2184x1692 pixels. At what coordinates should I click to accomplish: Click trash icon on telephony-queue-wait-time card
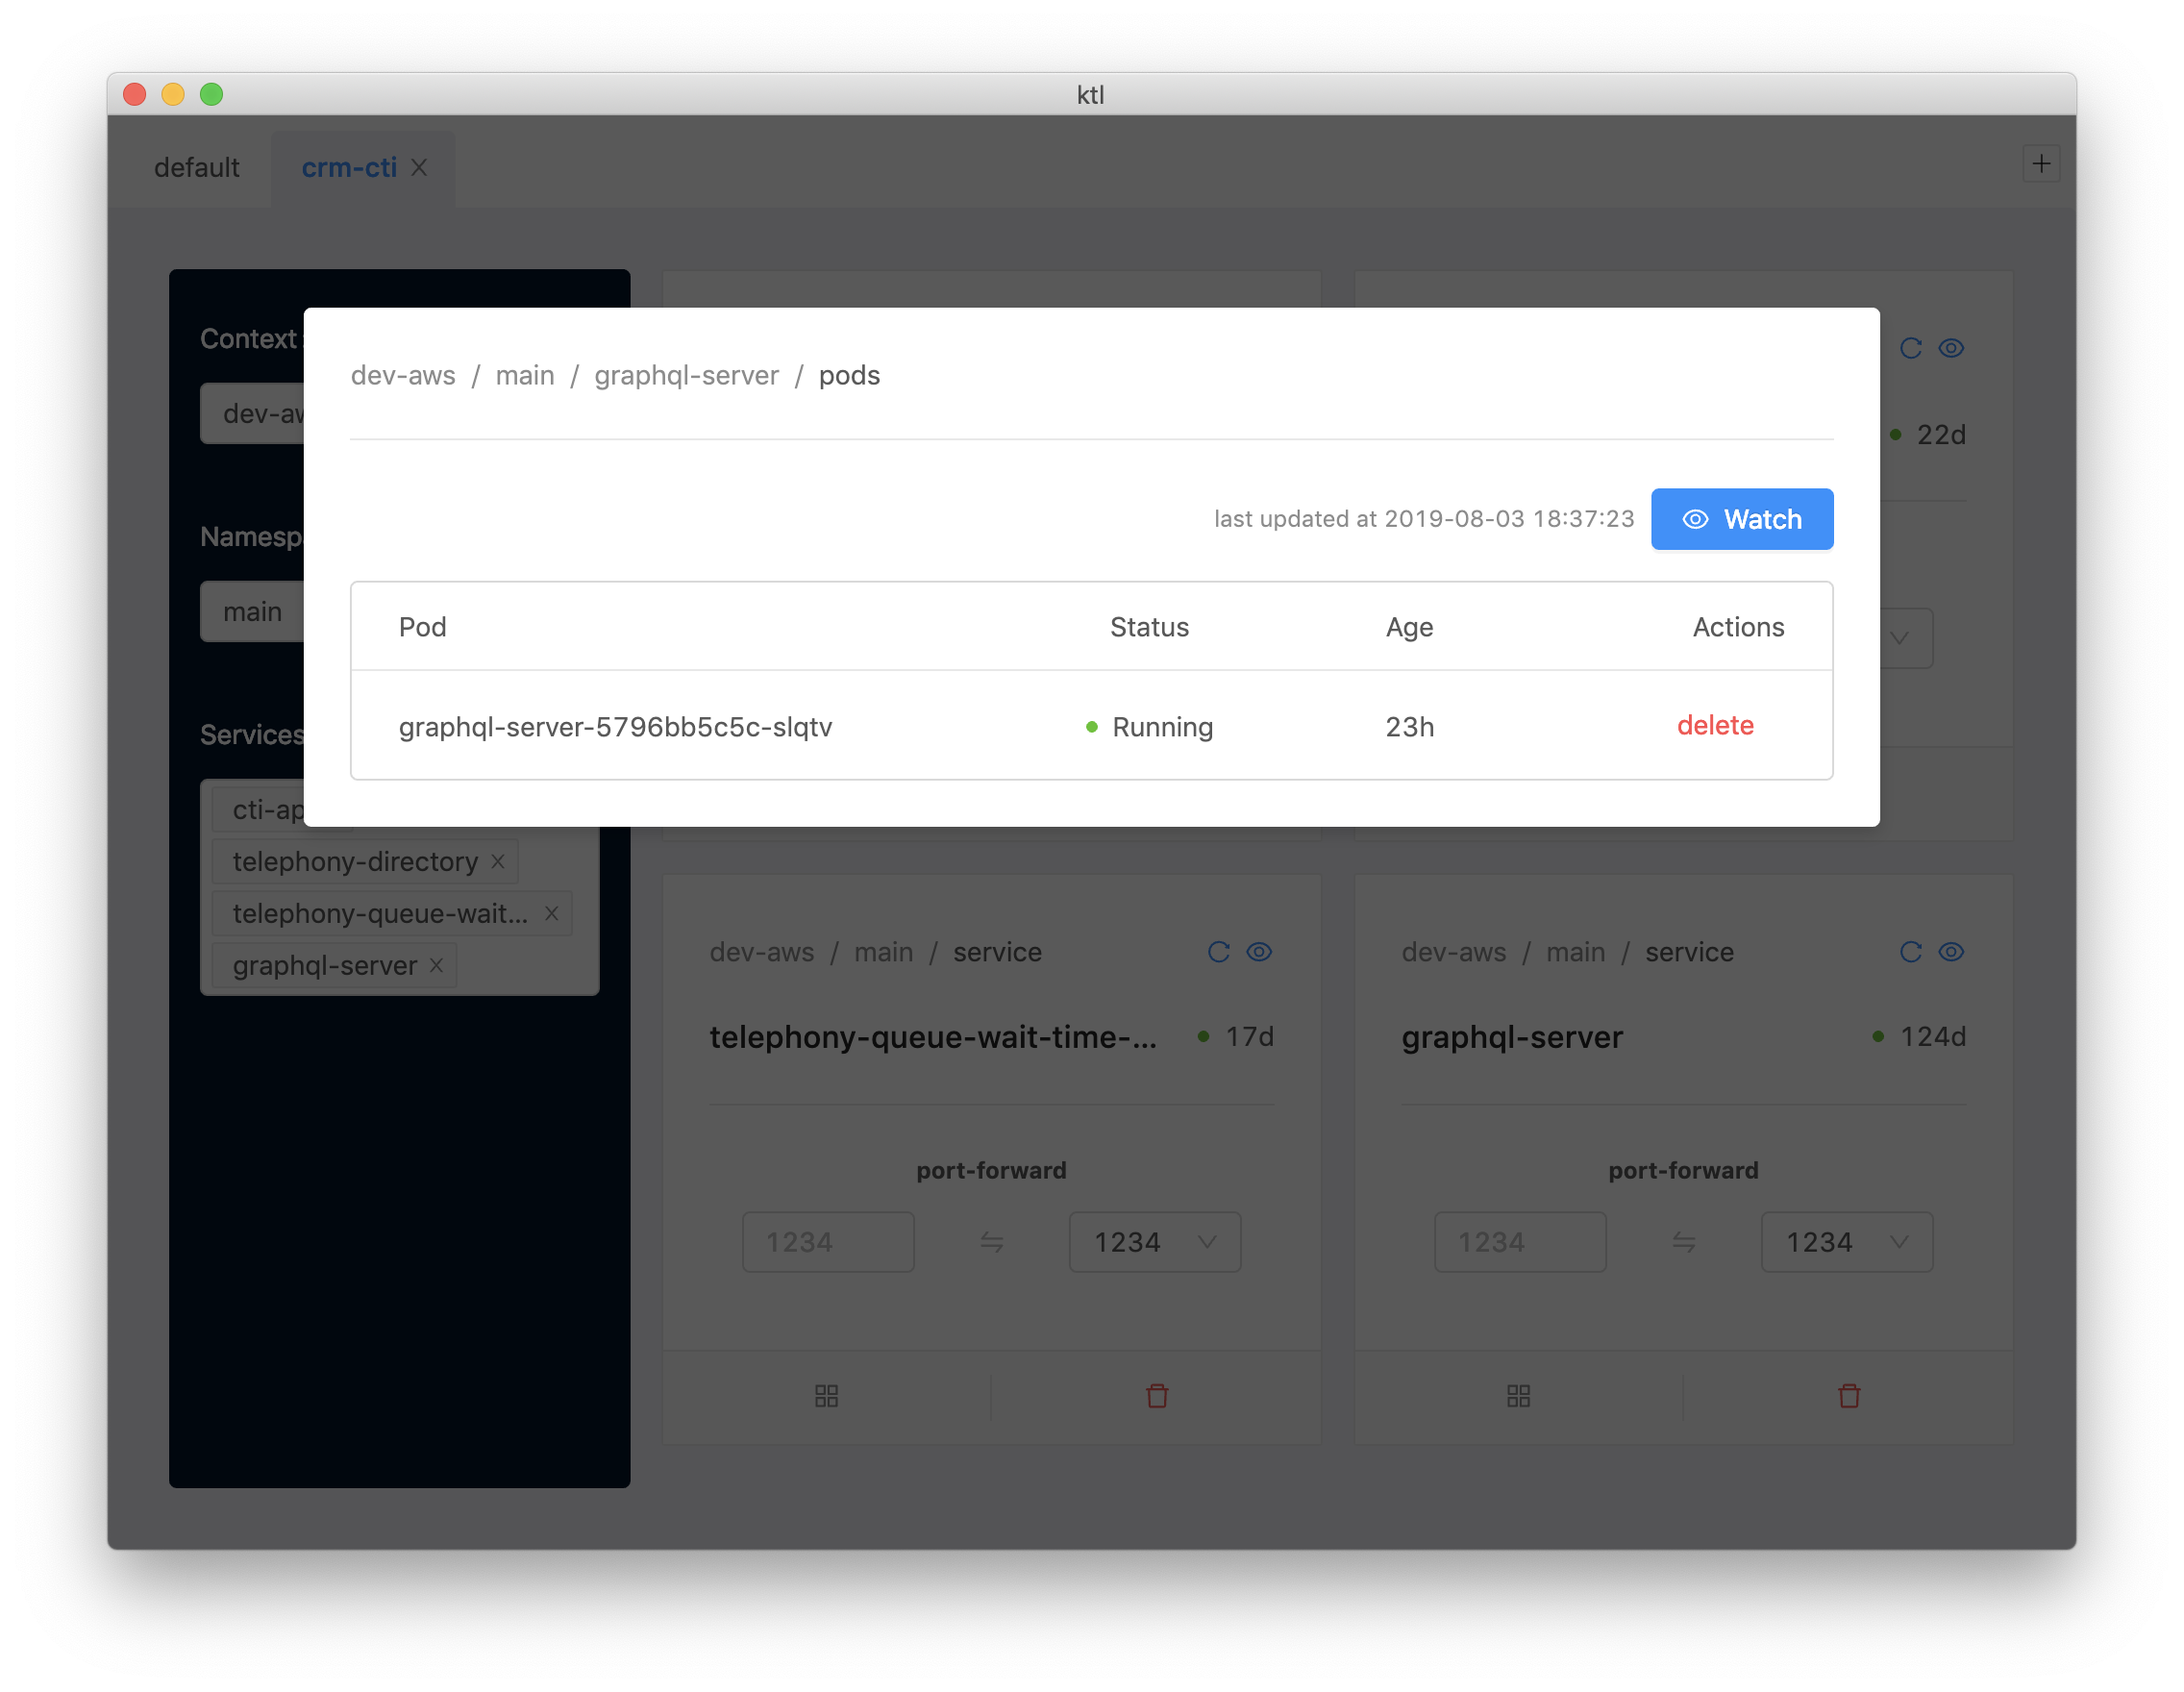click(1157, 1396)
